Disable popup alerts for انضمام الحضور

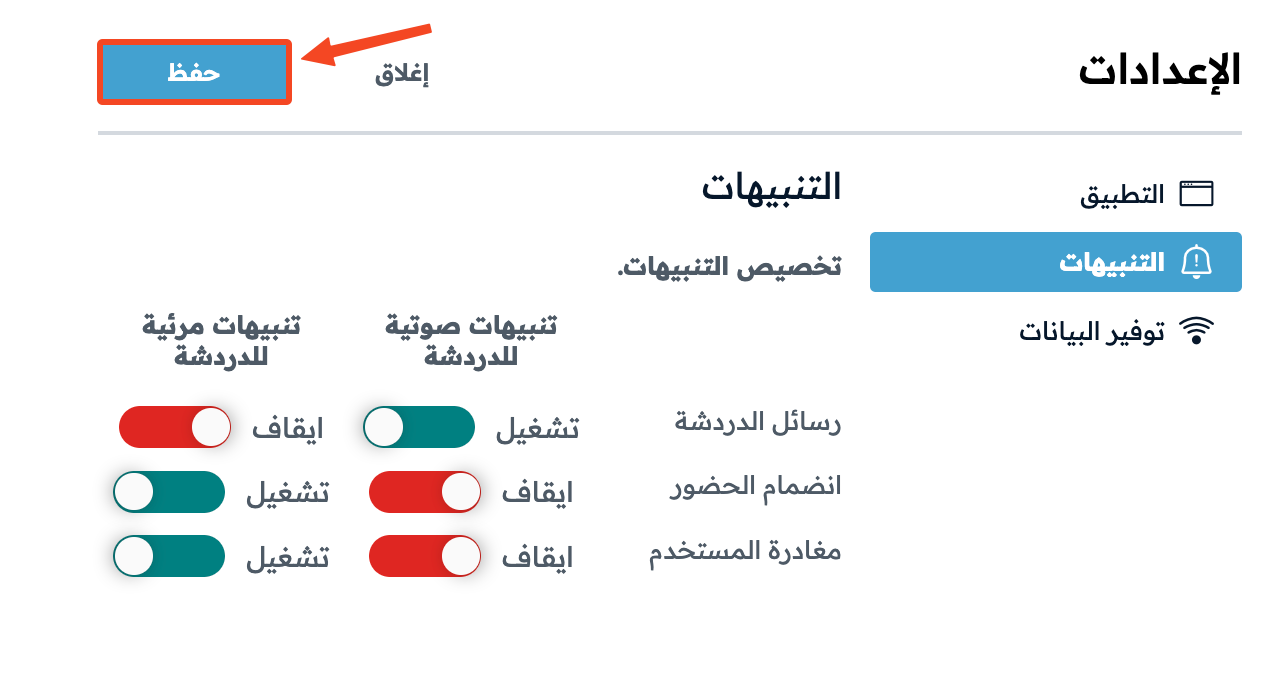[169, 492]
